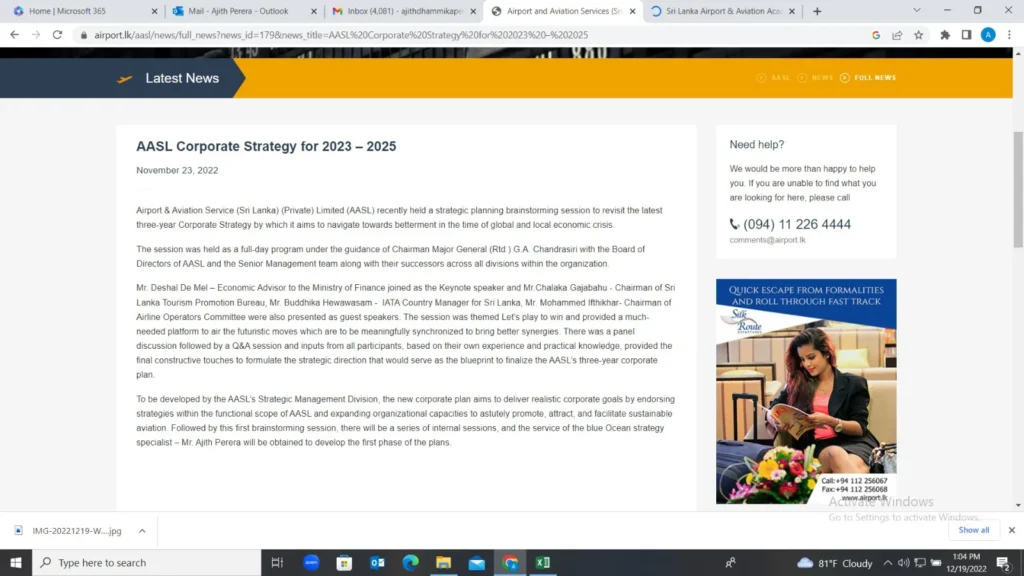Expand options for the downloaded IMG file
This screenshot has width=1024, height=576.
(142, 531)
